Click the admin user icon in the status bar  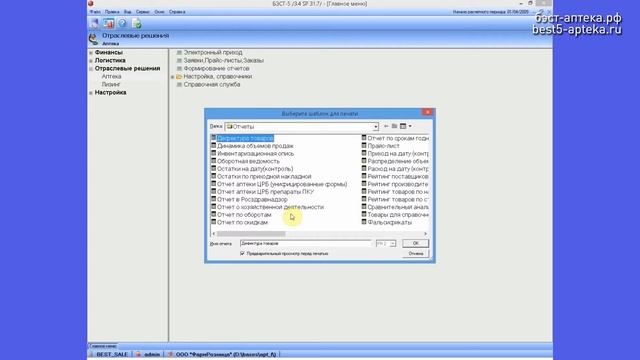click(138, 354)
